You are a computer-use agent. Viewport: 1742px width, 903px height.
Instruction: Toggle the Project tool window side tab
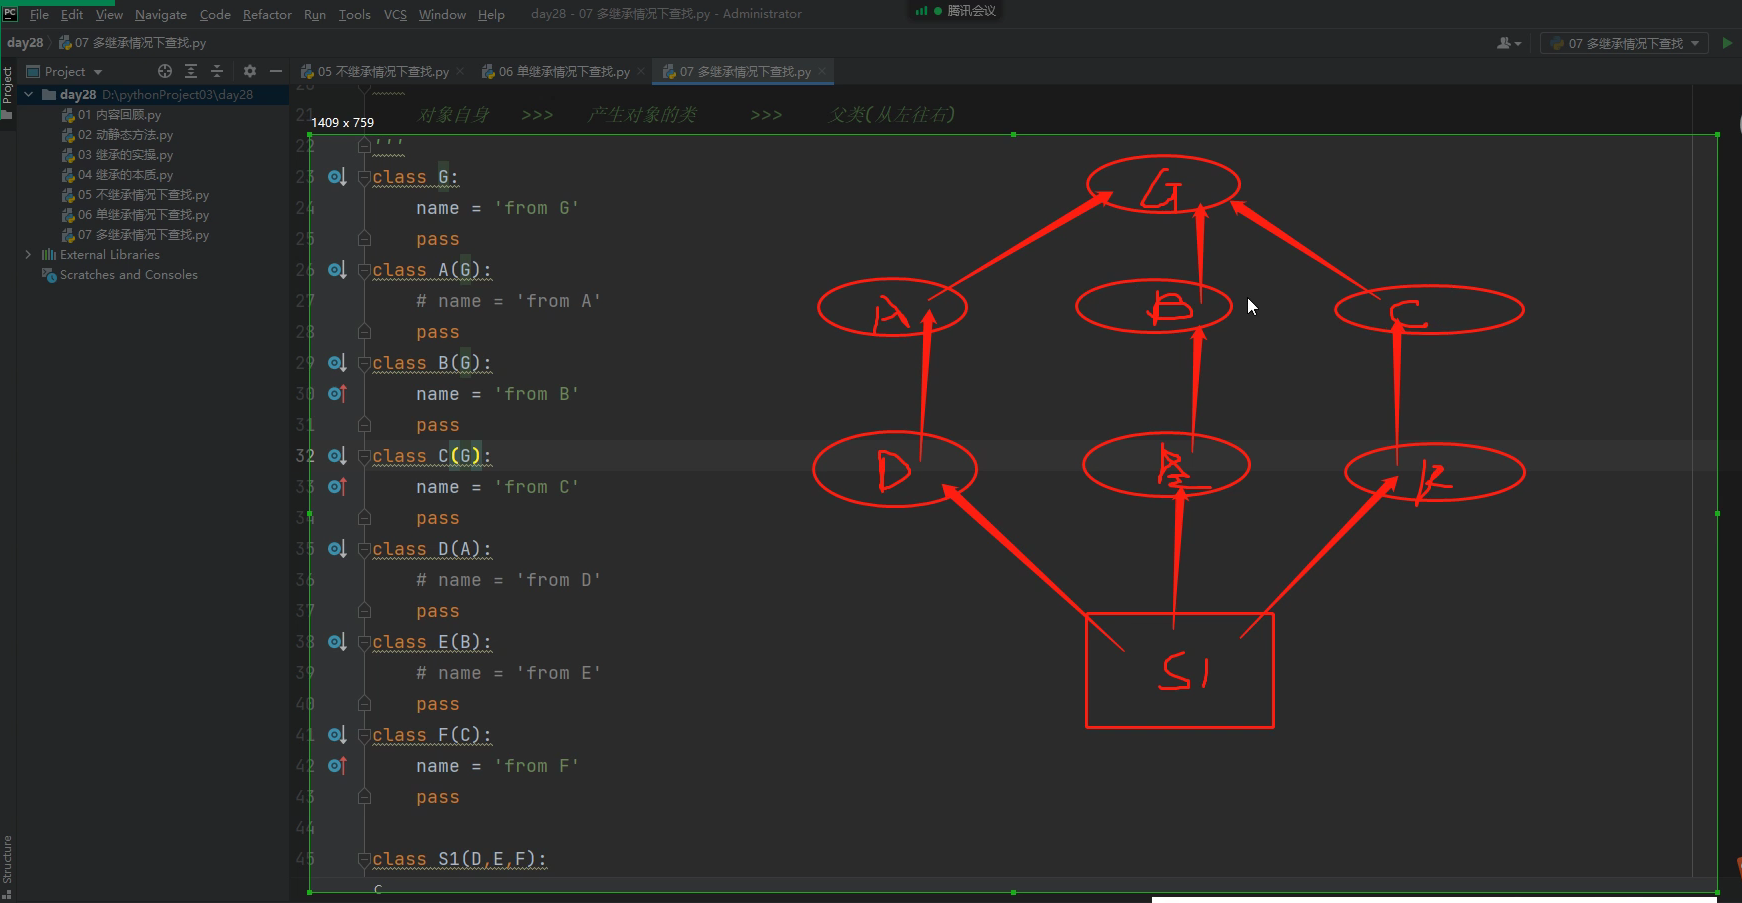coord(7,91)
